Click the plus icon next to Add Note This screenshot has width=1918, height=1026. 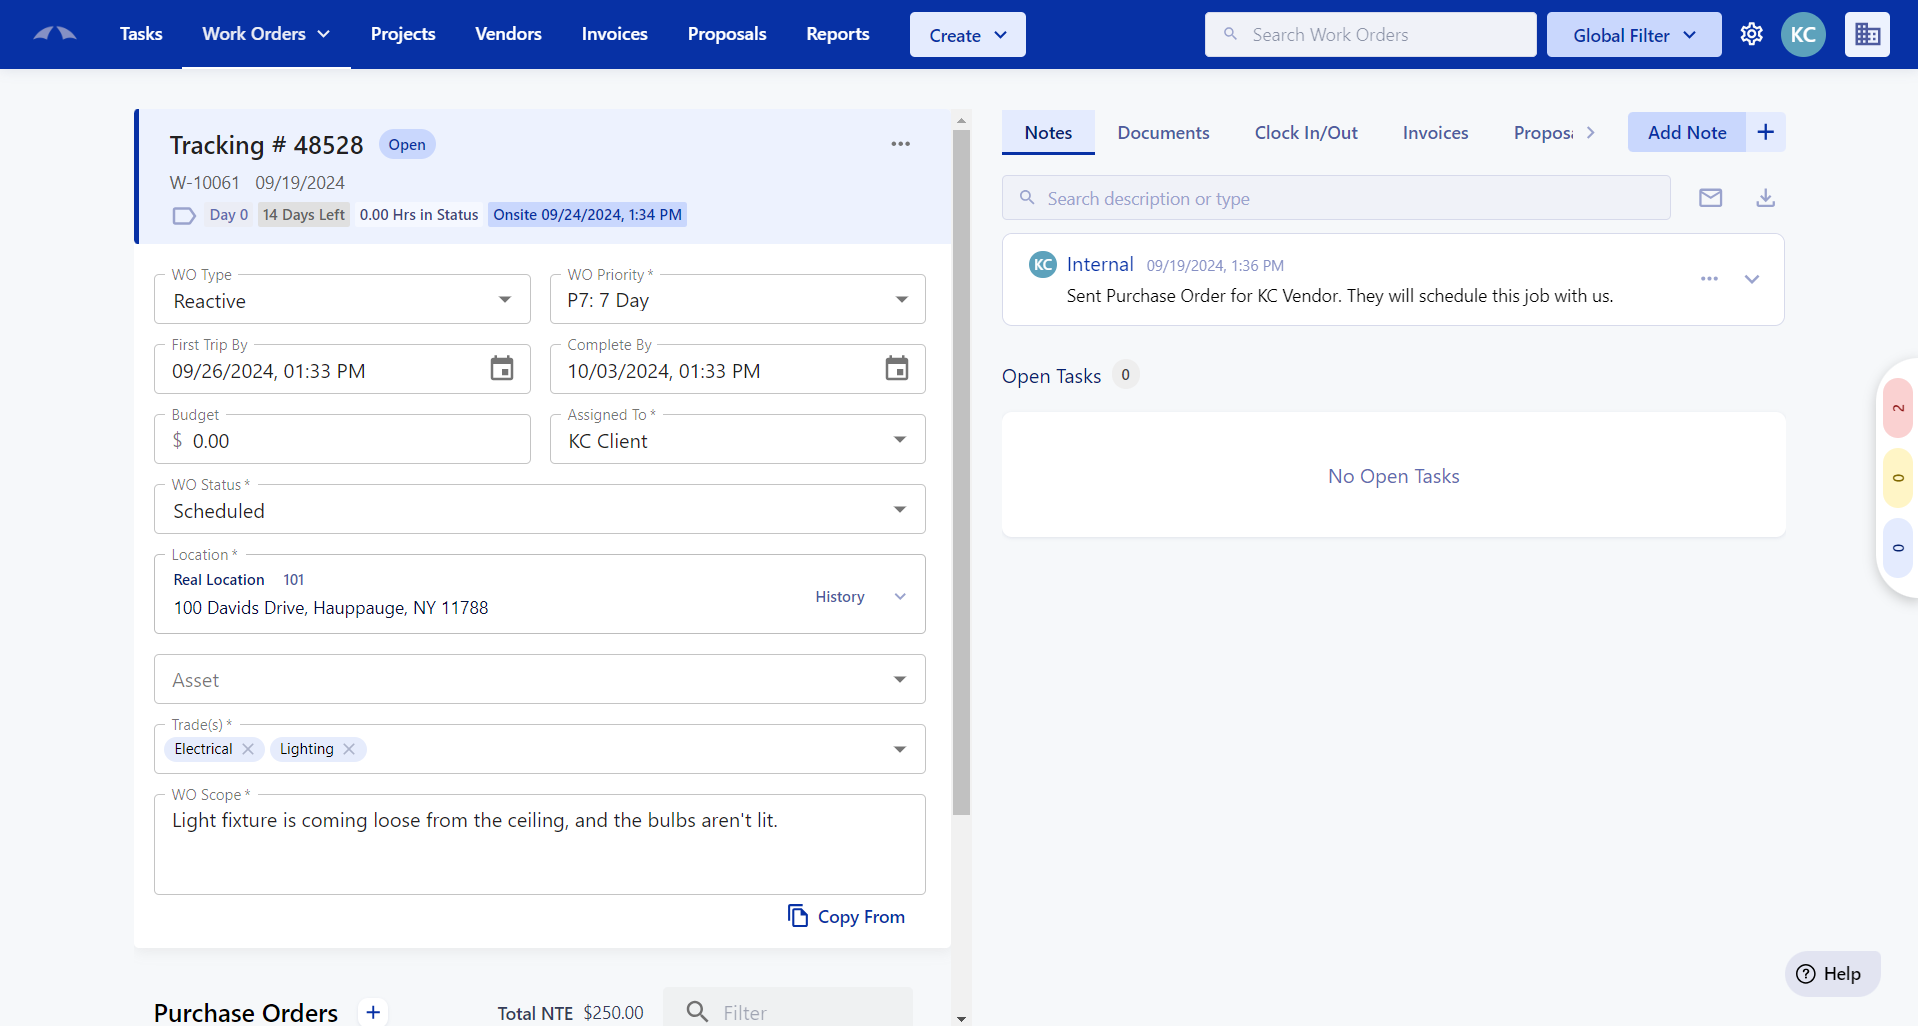tap(1766, 132)
